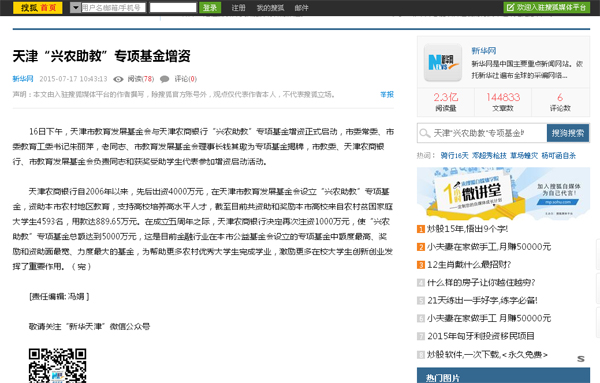Click the WeChat QR code image
600x383 pixels.
tap(57, 365)
